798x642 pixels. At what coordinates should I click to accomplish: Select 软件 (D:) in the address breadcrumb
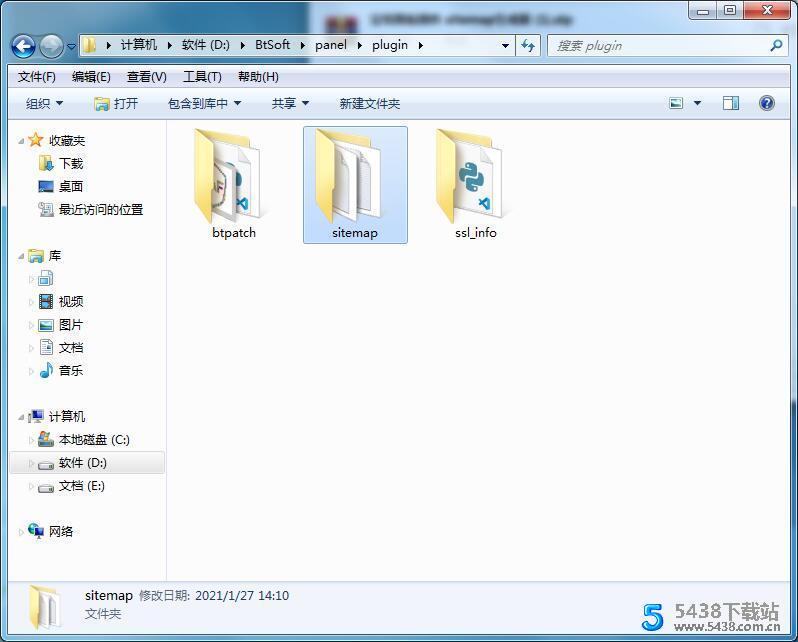click(x=206, y=45)
